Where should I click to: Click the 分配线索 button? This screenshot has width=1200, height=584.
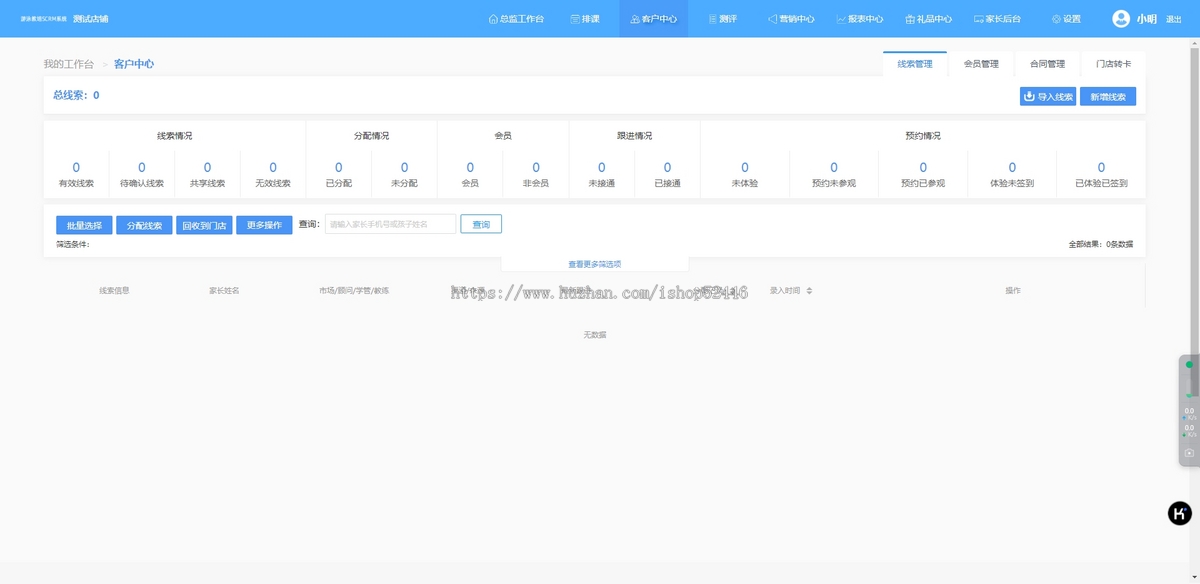click(144, 225)
